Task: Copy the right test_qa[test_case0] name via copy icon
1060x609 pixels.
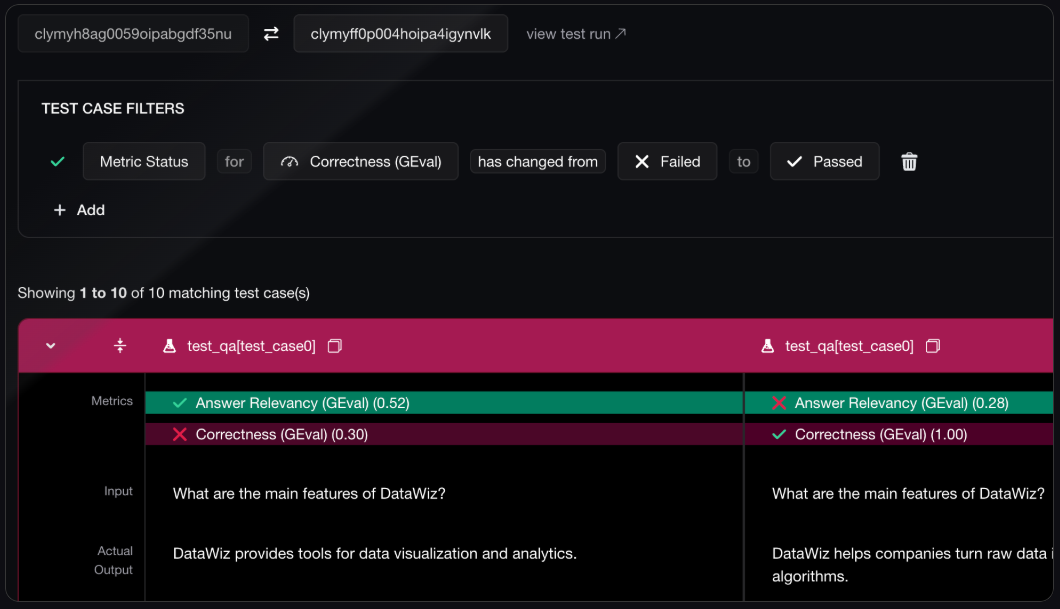Action: [932, 345]
